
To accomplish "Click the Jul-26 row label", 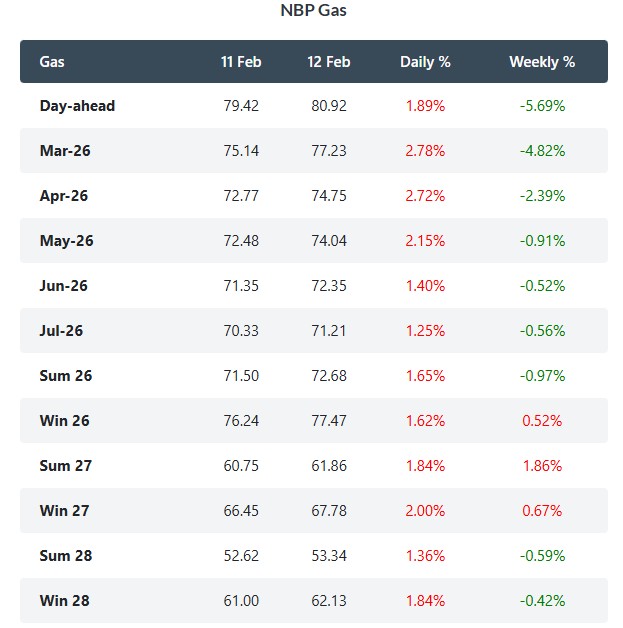I will [x=63, y=330].
